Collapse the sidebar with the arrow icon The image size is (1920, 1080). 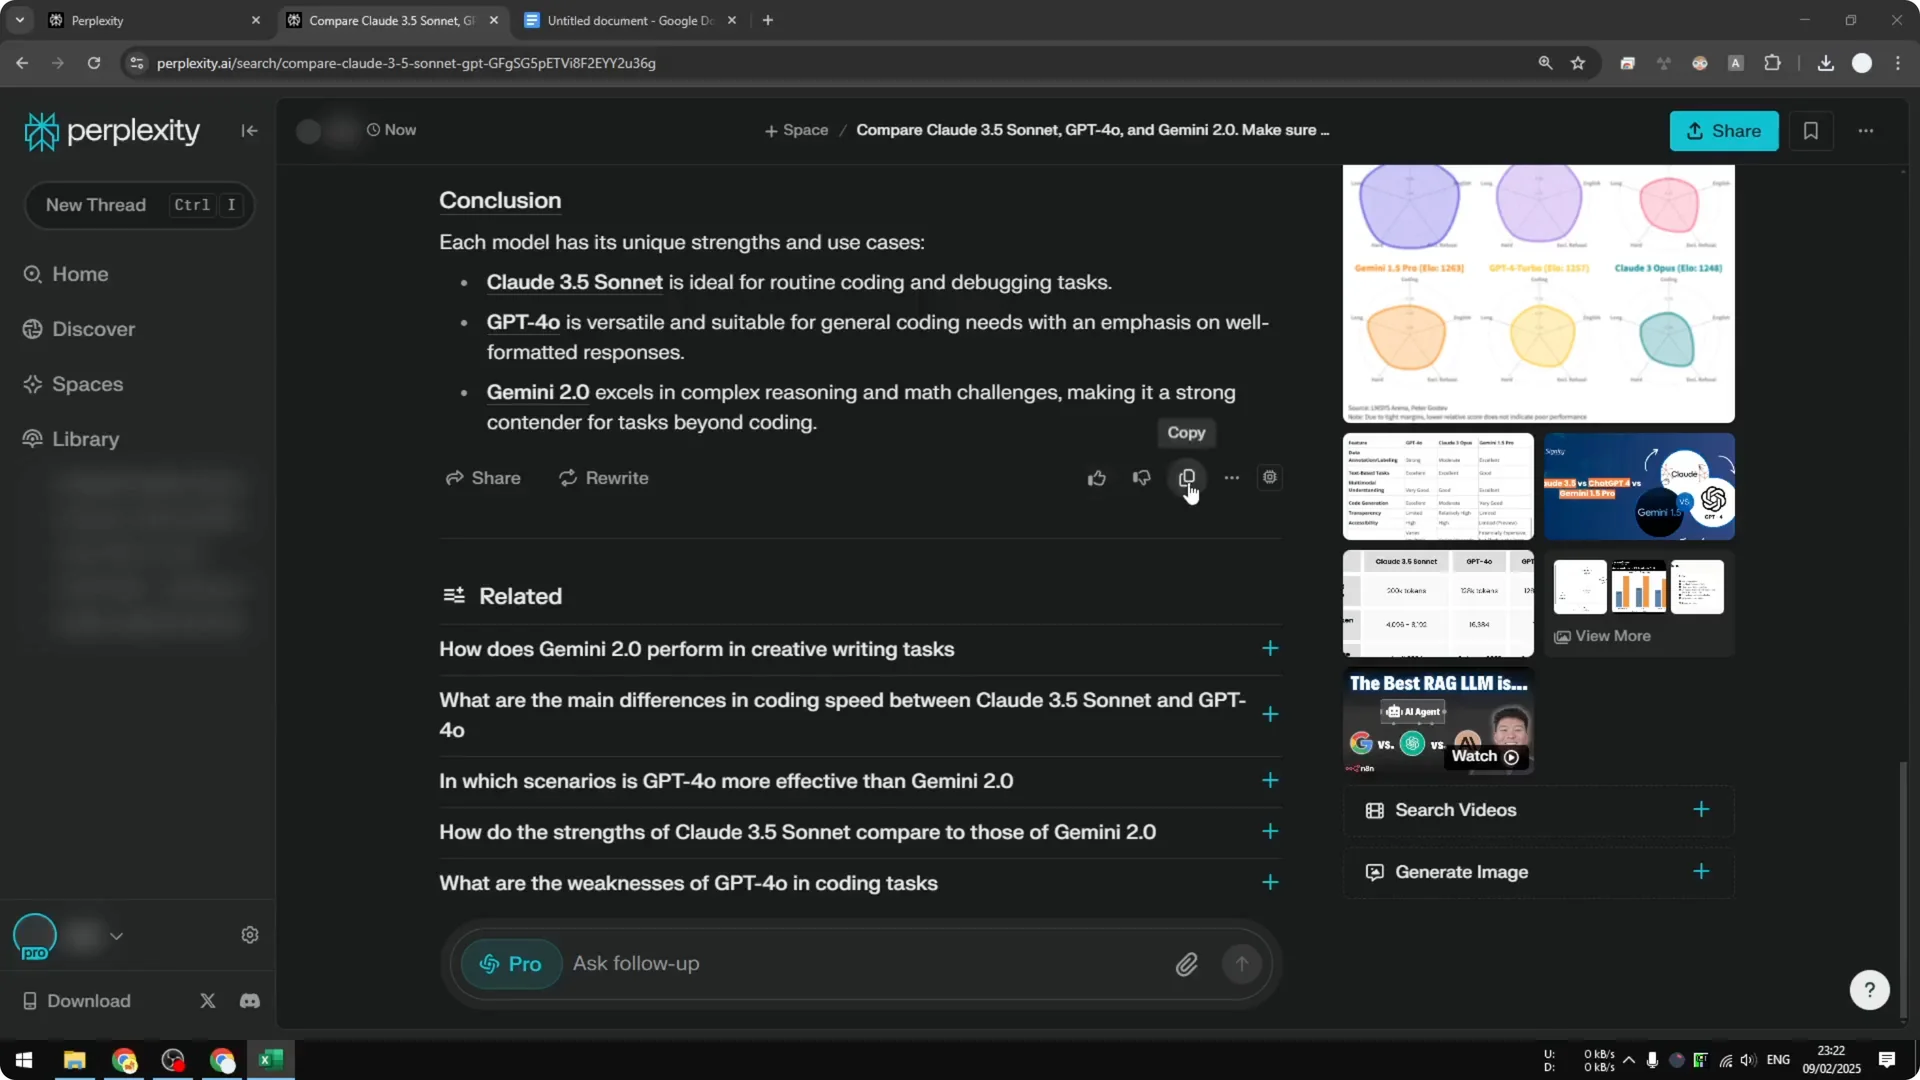coord(249,130)
